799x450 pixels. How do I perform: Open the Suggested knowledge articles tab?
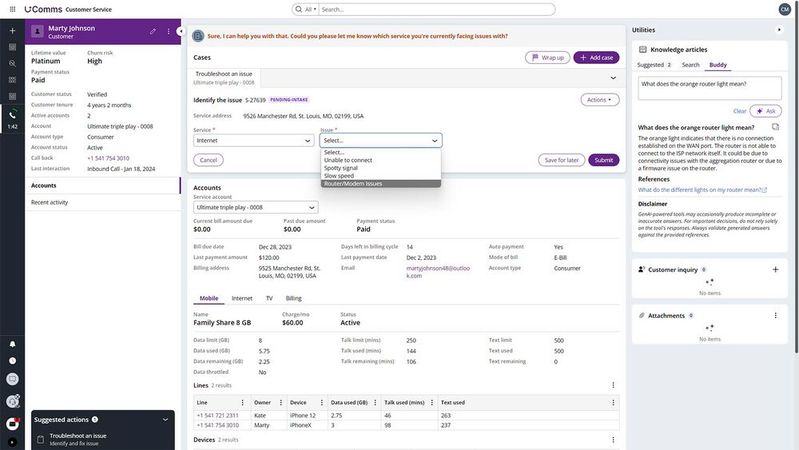pos(654,65)
